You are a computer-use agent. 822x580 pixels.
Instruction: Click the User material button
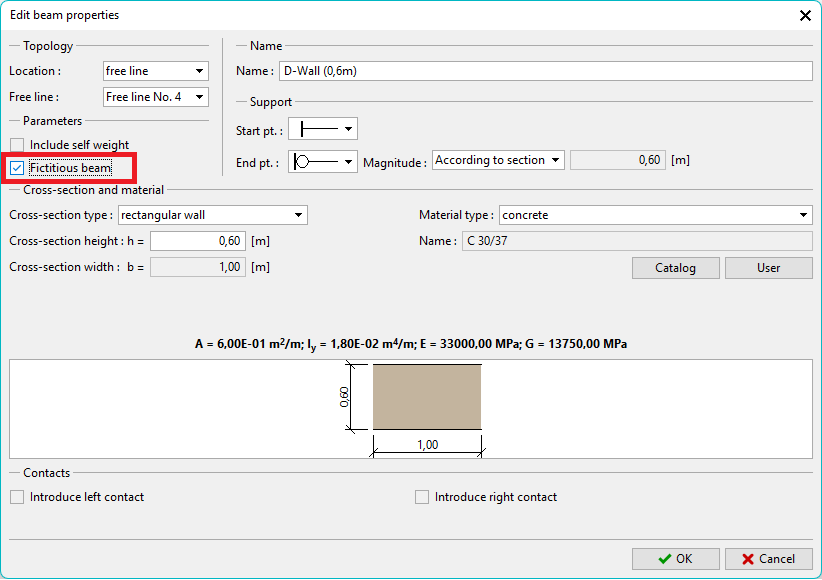[x=768, y=268]
